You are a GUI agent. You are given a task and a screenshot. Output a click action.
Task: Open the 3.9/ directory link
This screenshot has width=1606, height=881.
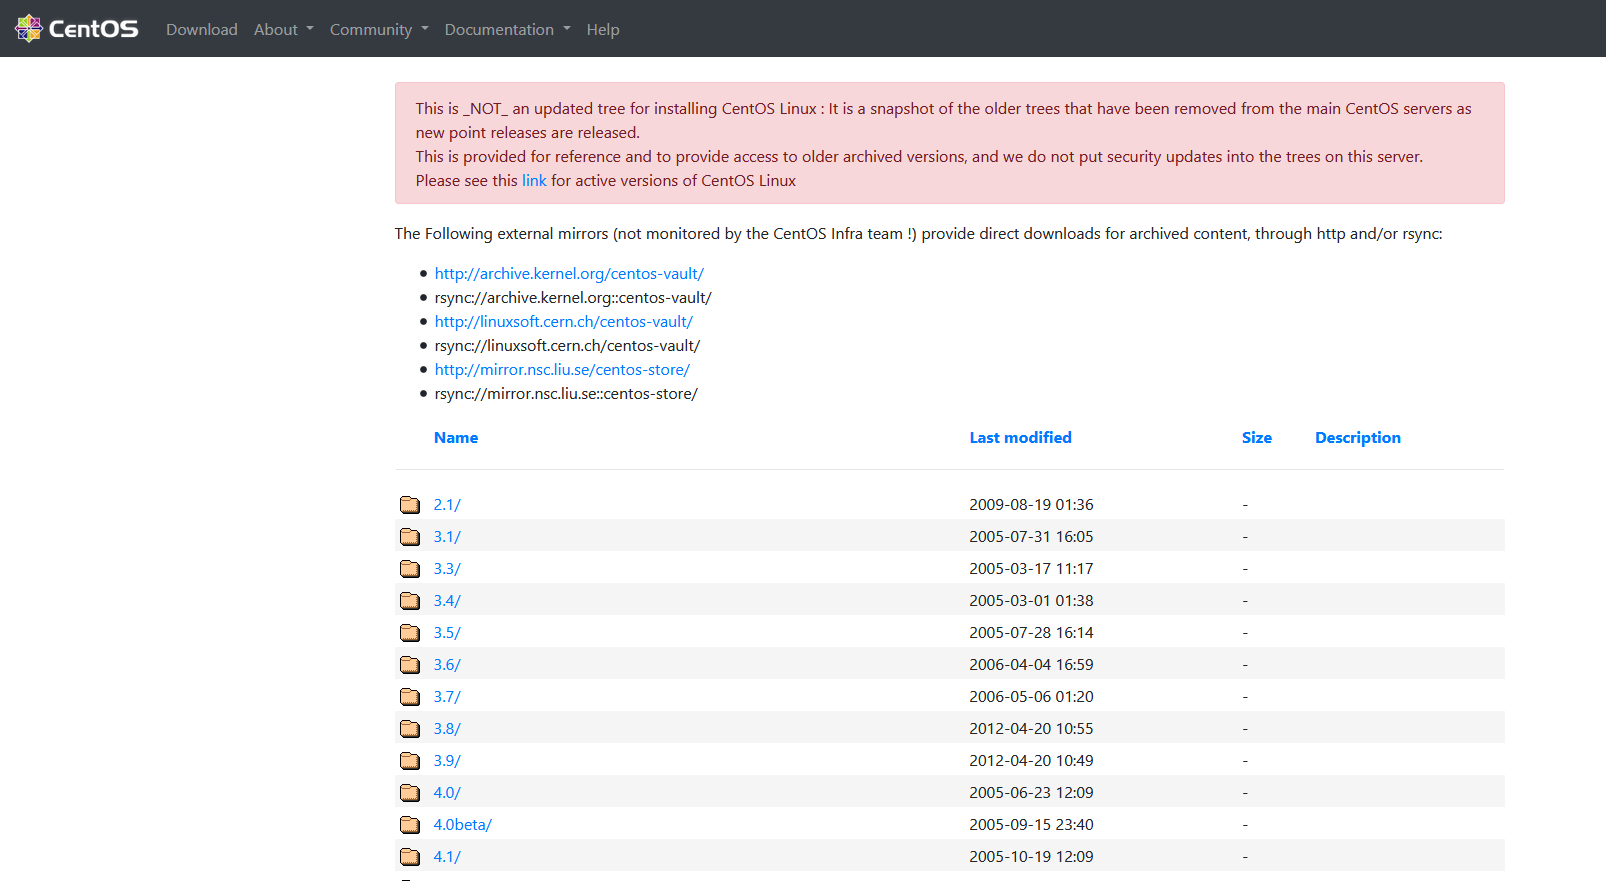(x=447, y=760)
